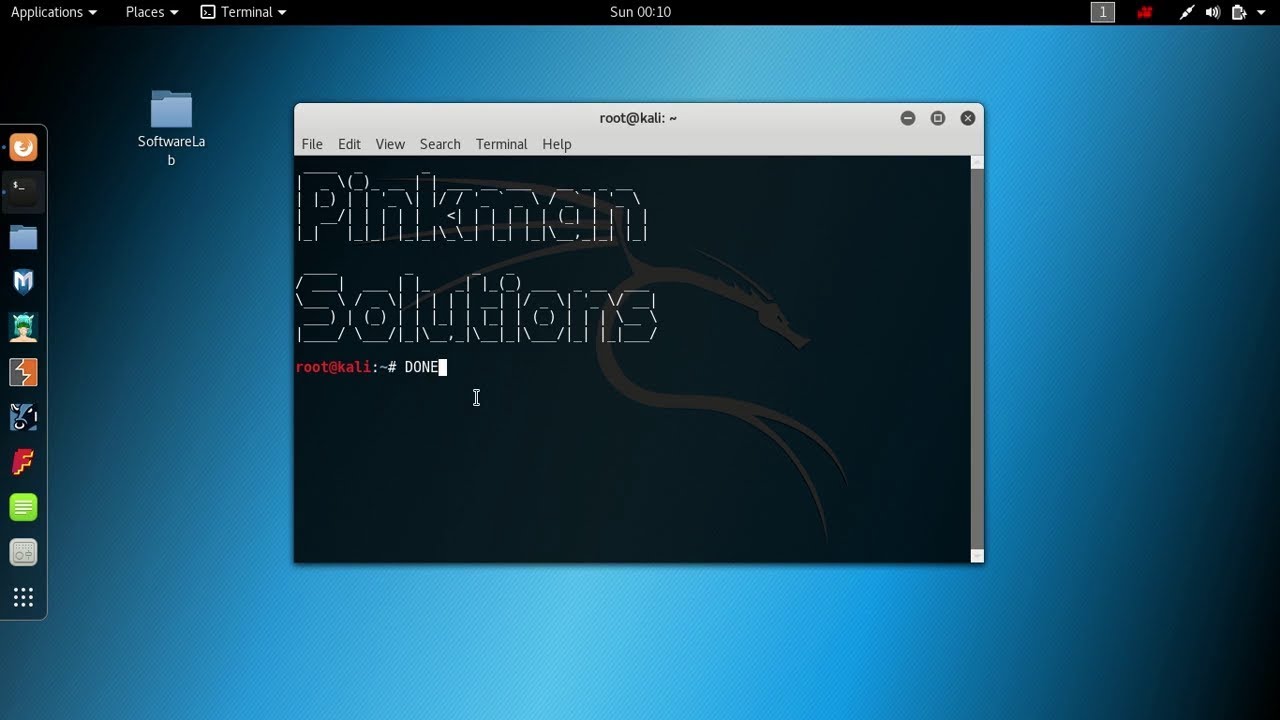Launch Armitage from the dock
The width and height of the screenshot is (1280, 720).
(23, 328)
